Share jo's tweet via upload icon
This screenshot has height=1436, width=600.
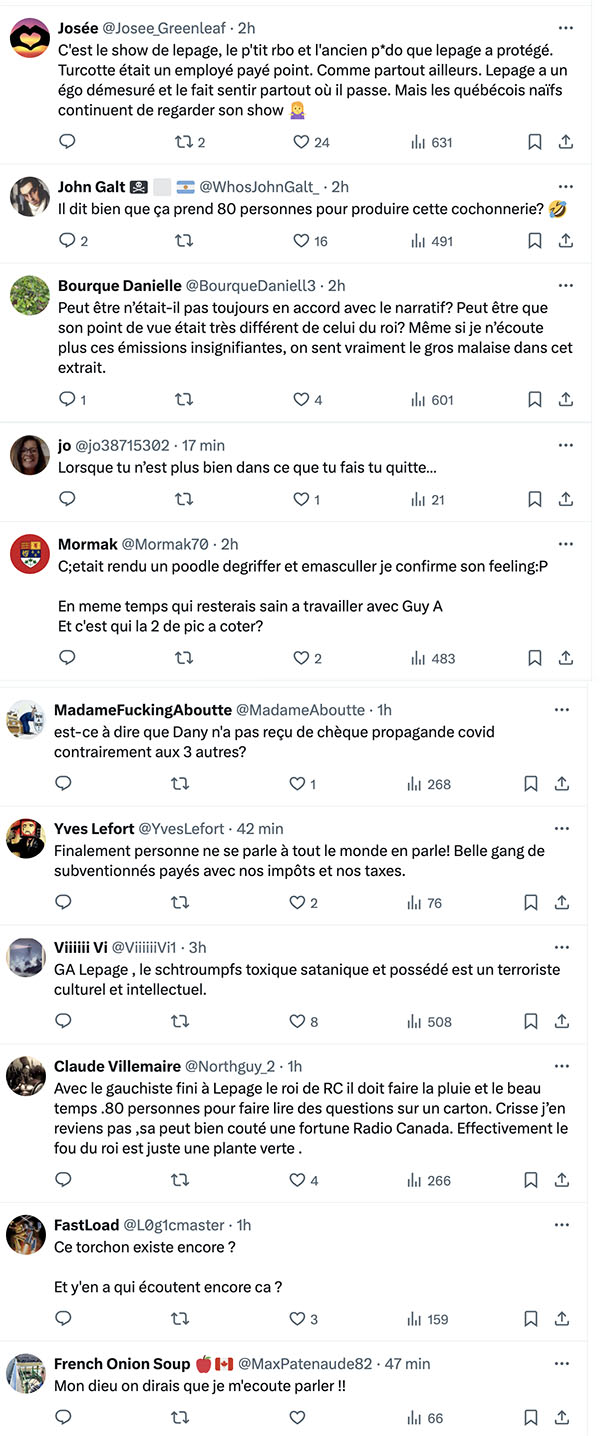click(x=566, y=498)
